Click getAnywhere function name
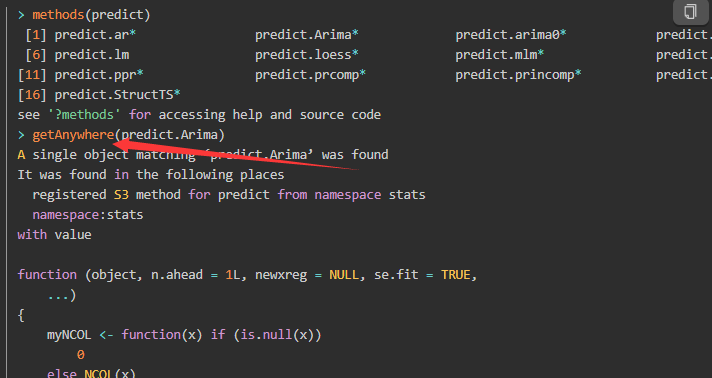Screen dimensions: 712x378 73,135
